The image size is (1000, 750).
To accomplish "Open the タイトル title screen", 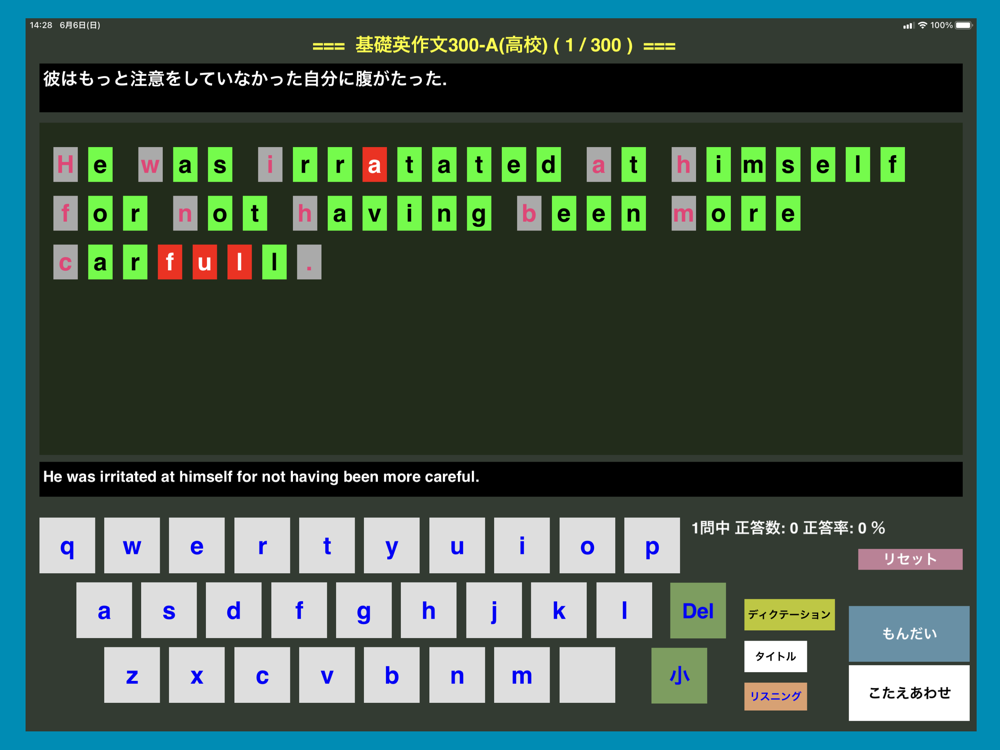I will 776,656.
